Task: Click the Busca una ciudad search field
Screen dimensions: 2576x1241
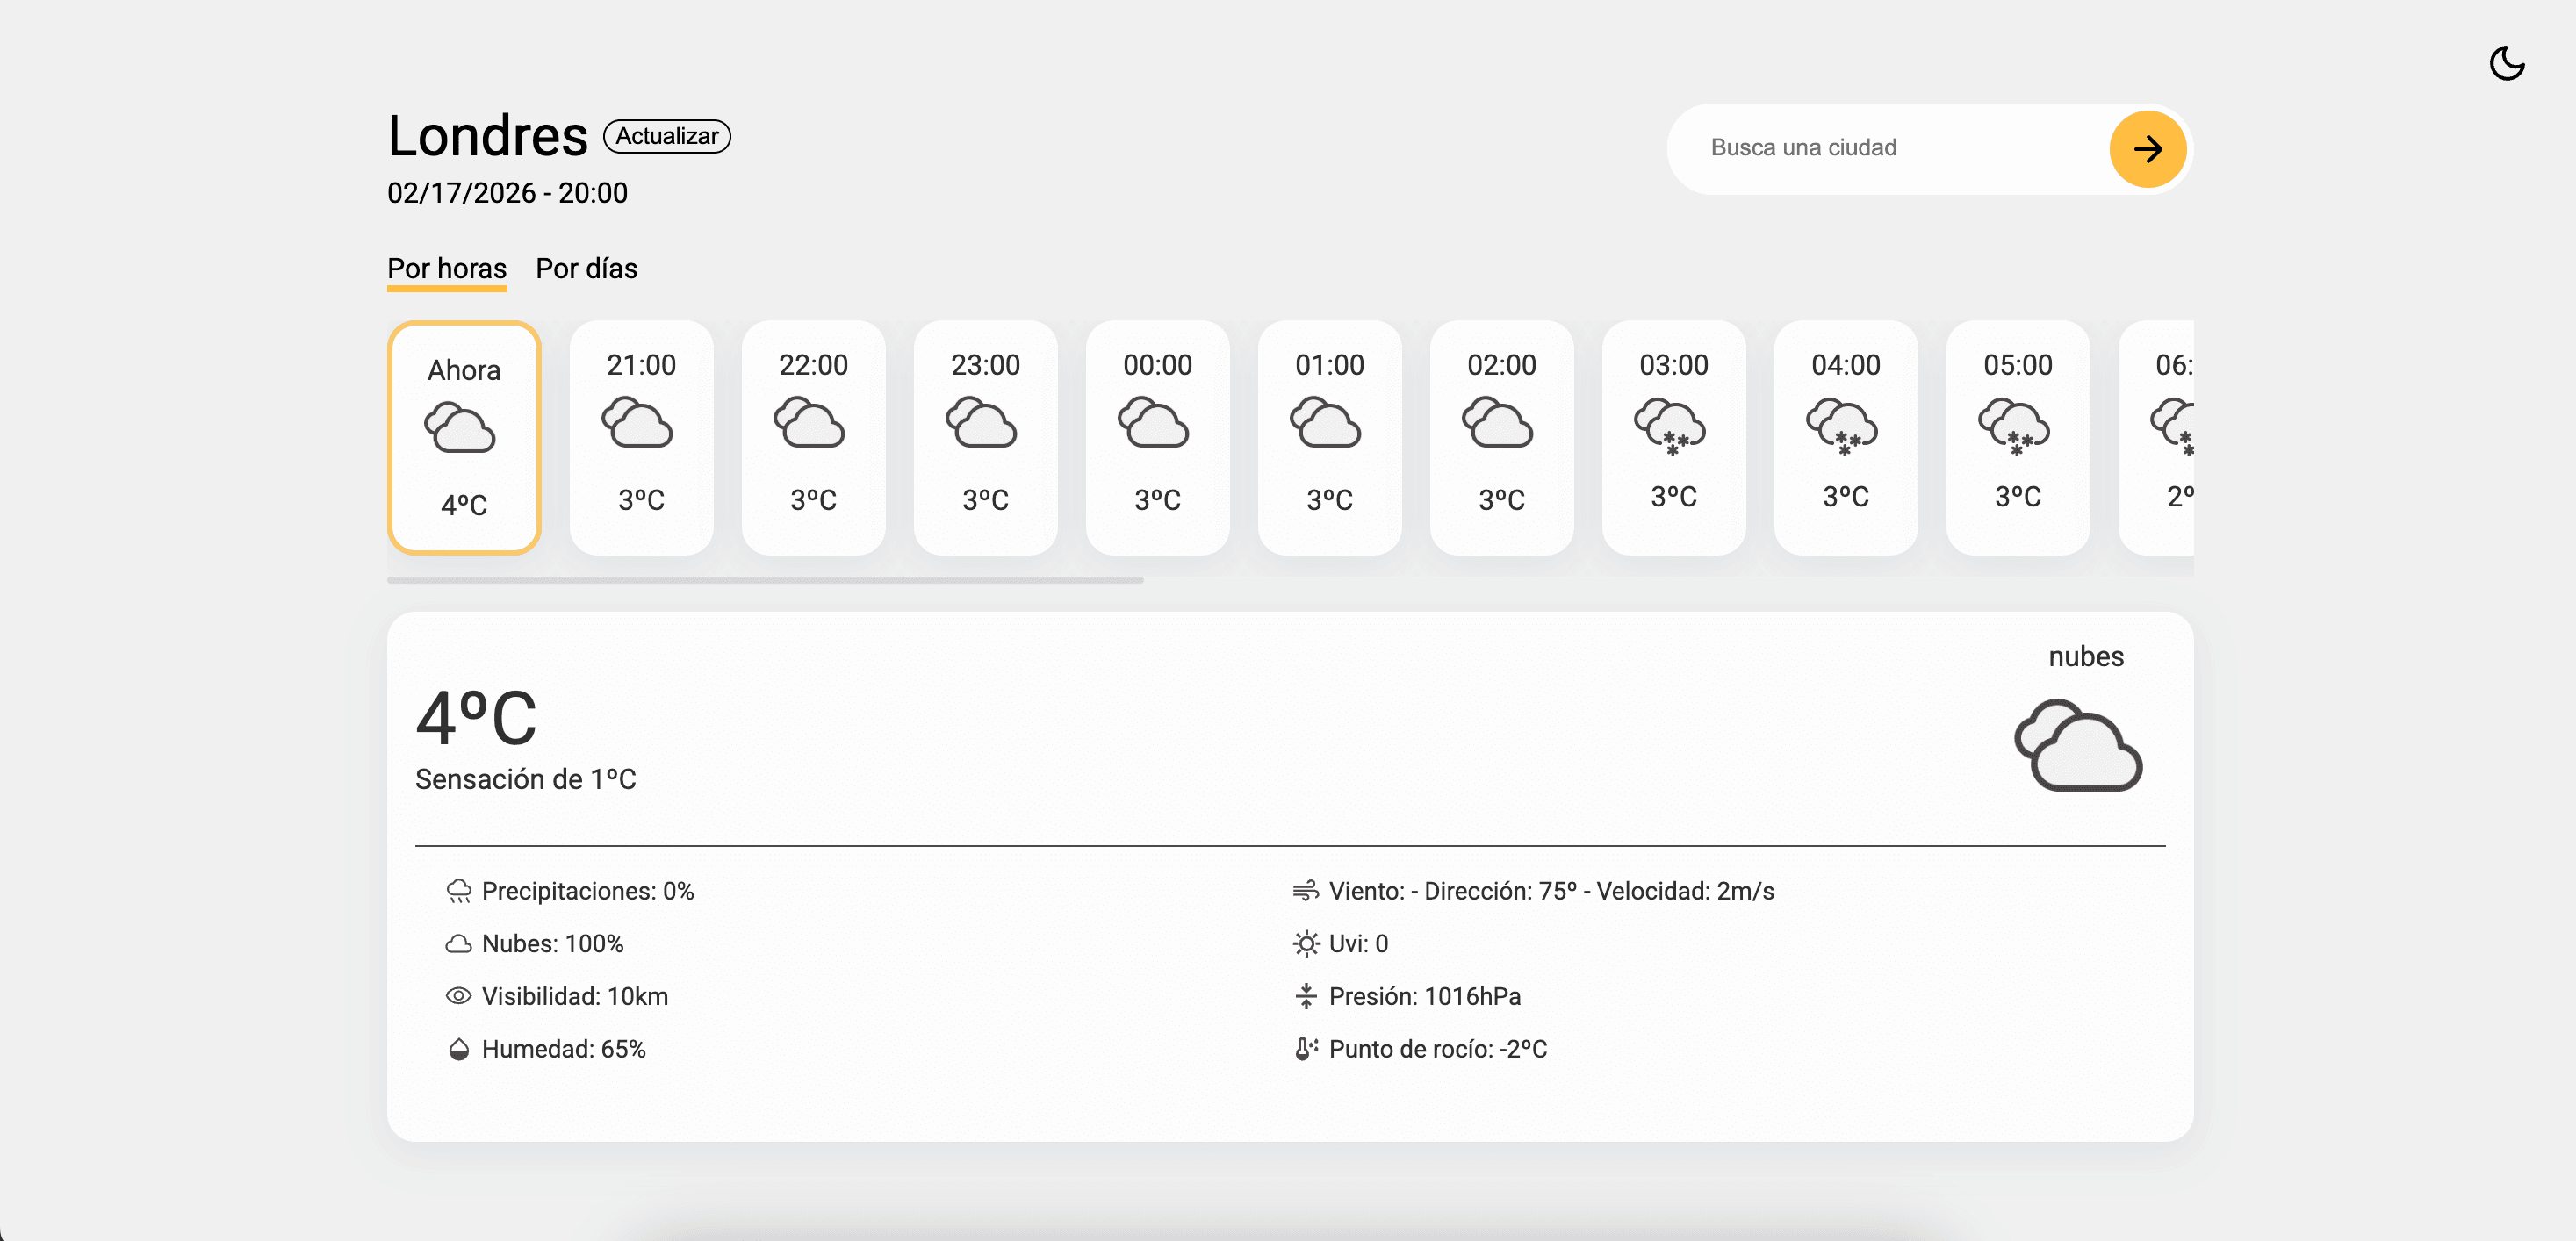Action: click(1880, 147)
